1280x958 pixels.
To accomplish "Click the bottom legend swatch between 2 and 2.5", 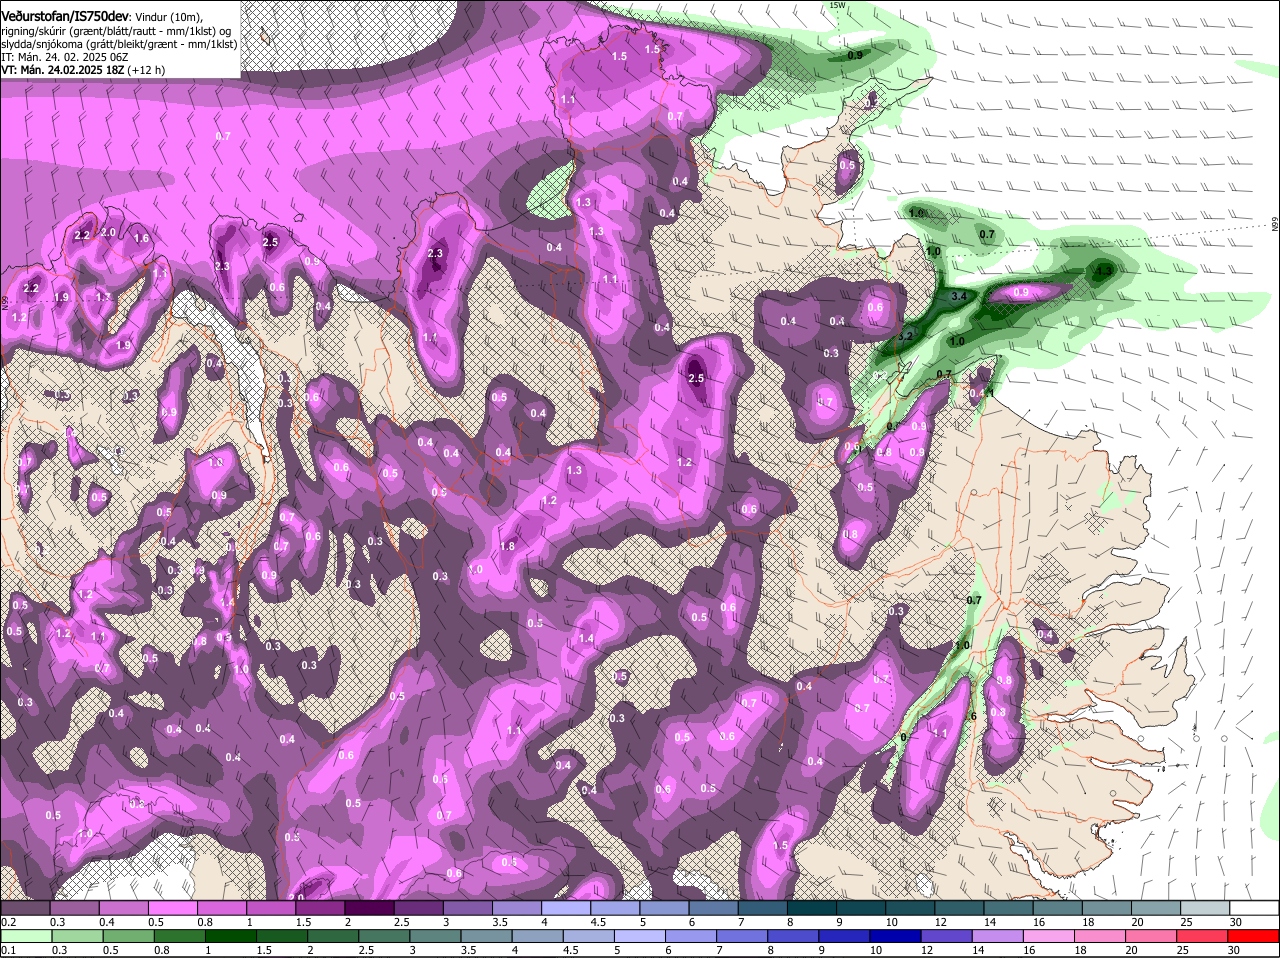I will click(334, 936).
